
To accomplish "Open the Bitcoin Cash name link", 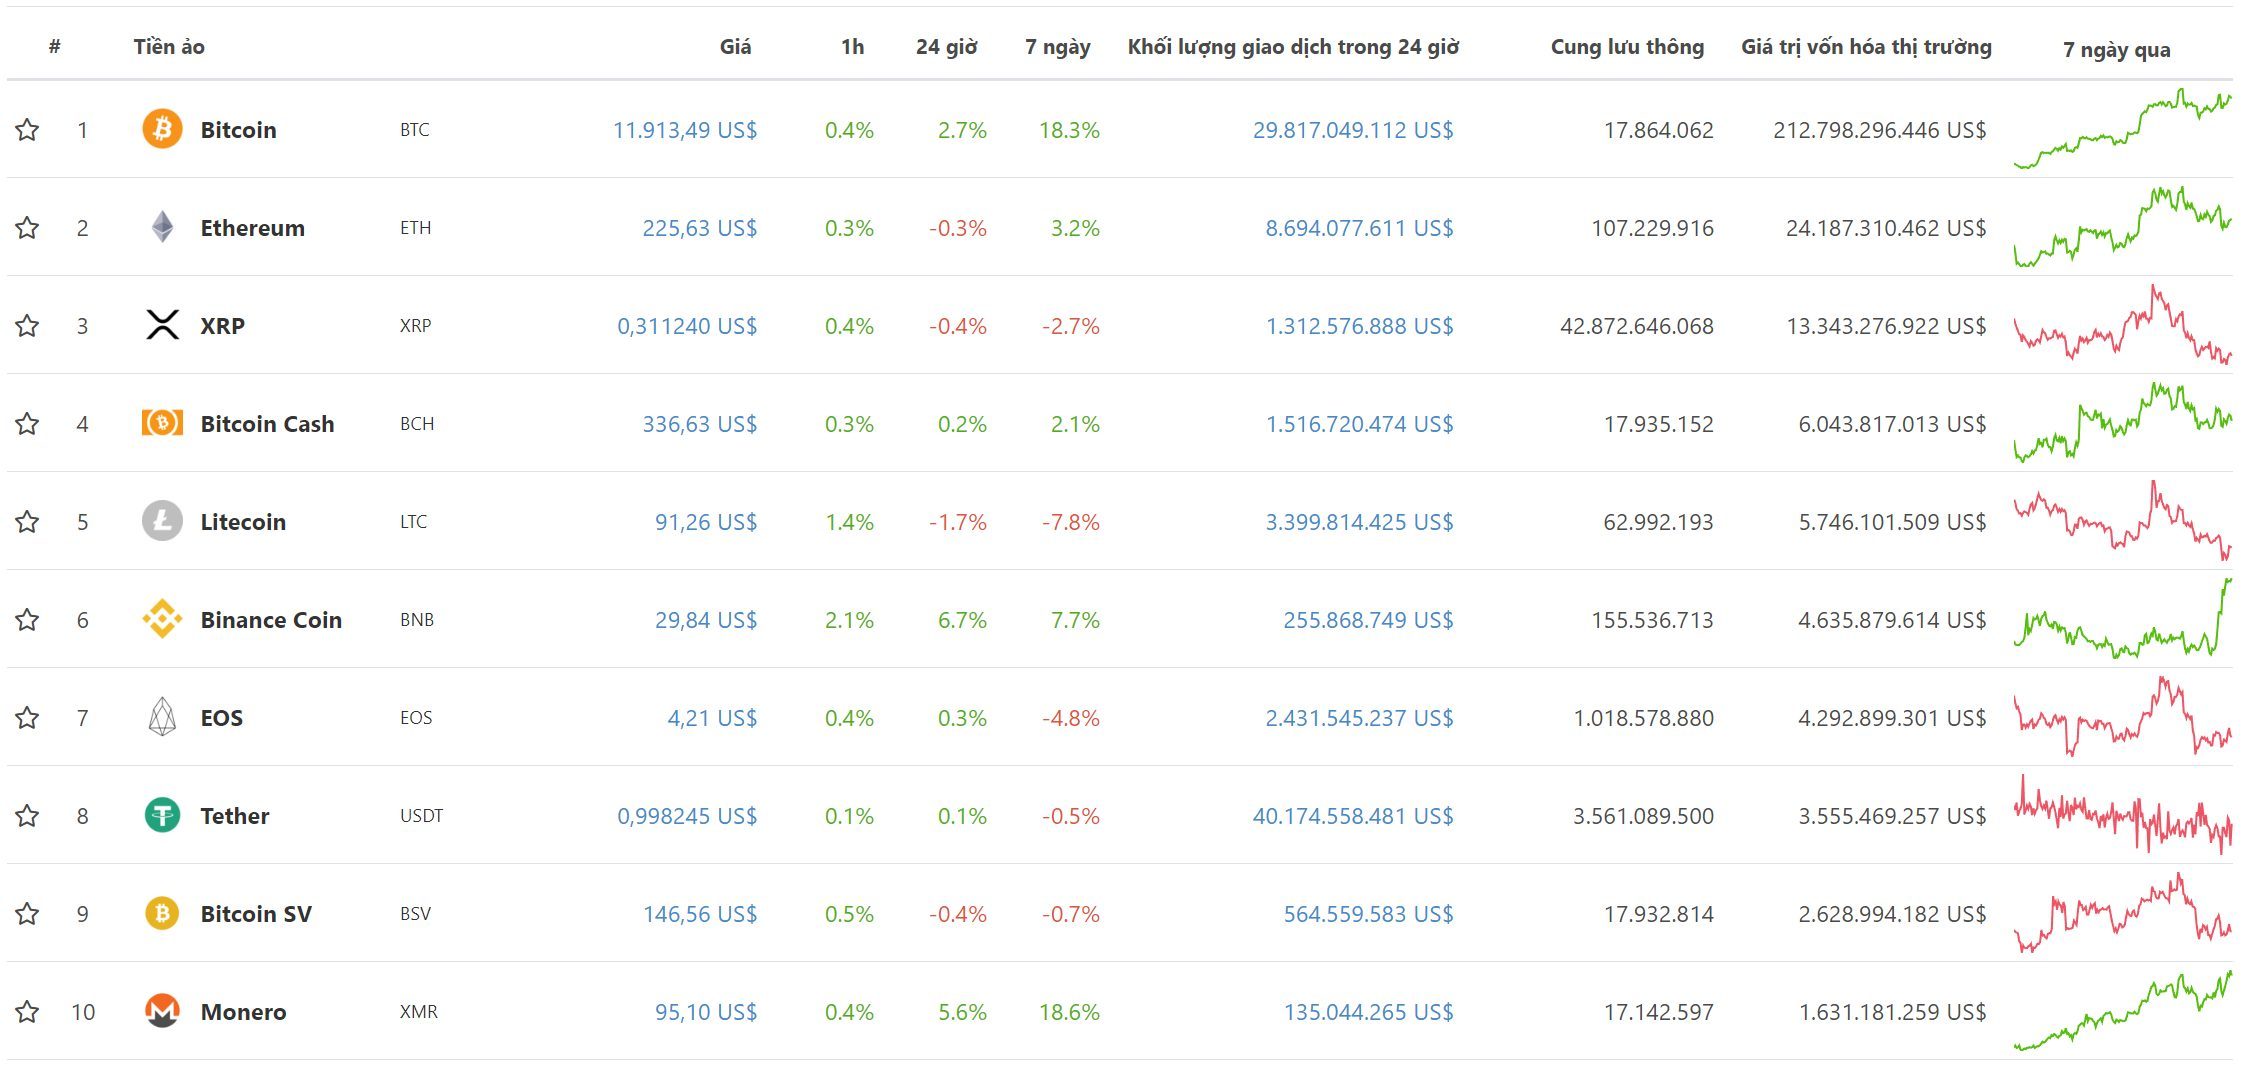I will coord(267,423).
